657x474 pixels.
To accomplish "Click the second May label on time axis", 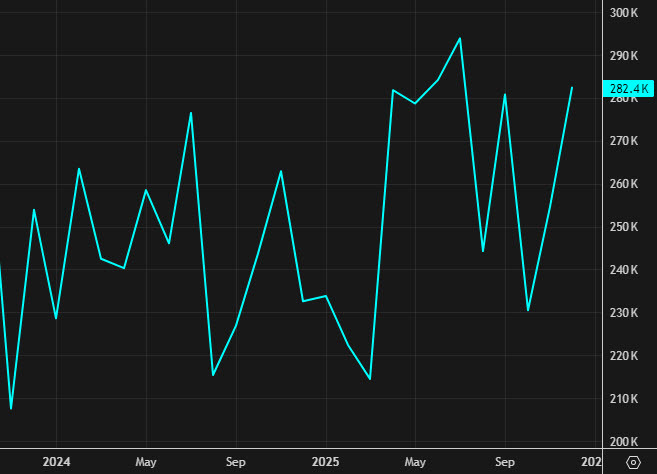I will coord(415,462).
